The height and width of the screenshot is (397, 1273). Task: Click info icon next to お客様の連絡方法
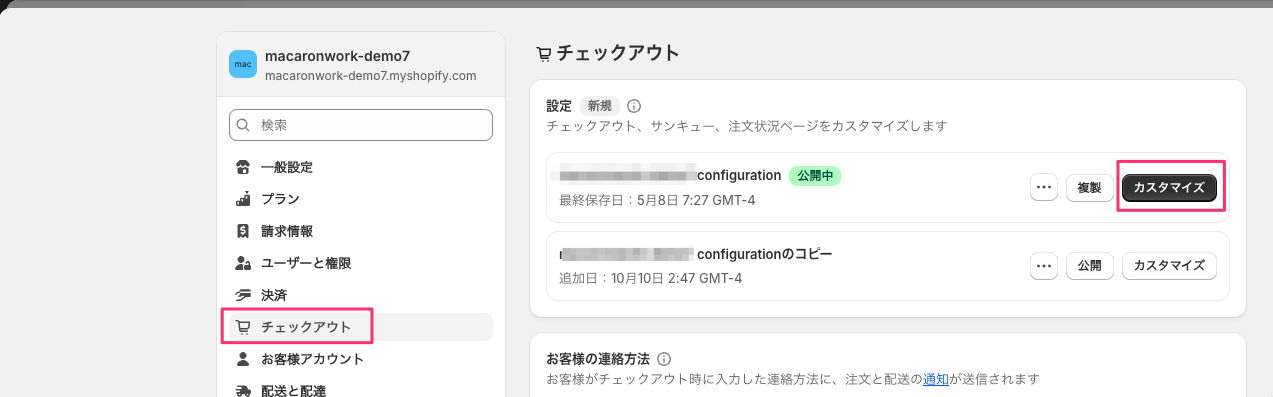(664, 358)
